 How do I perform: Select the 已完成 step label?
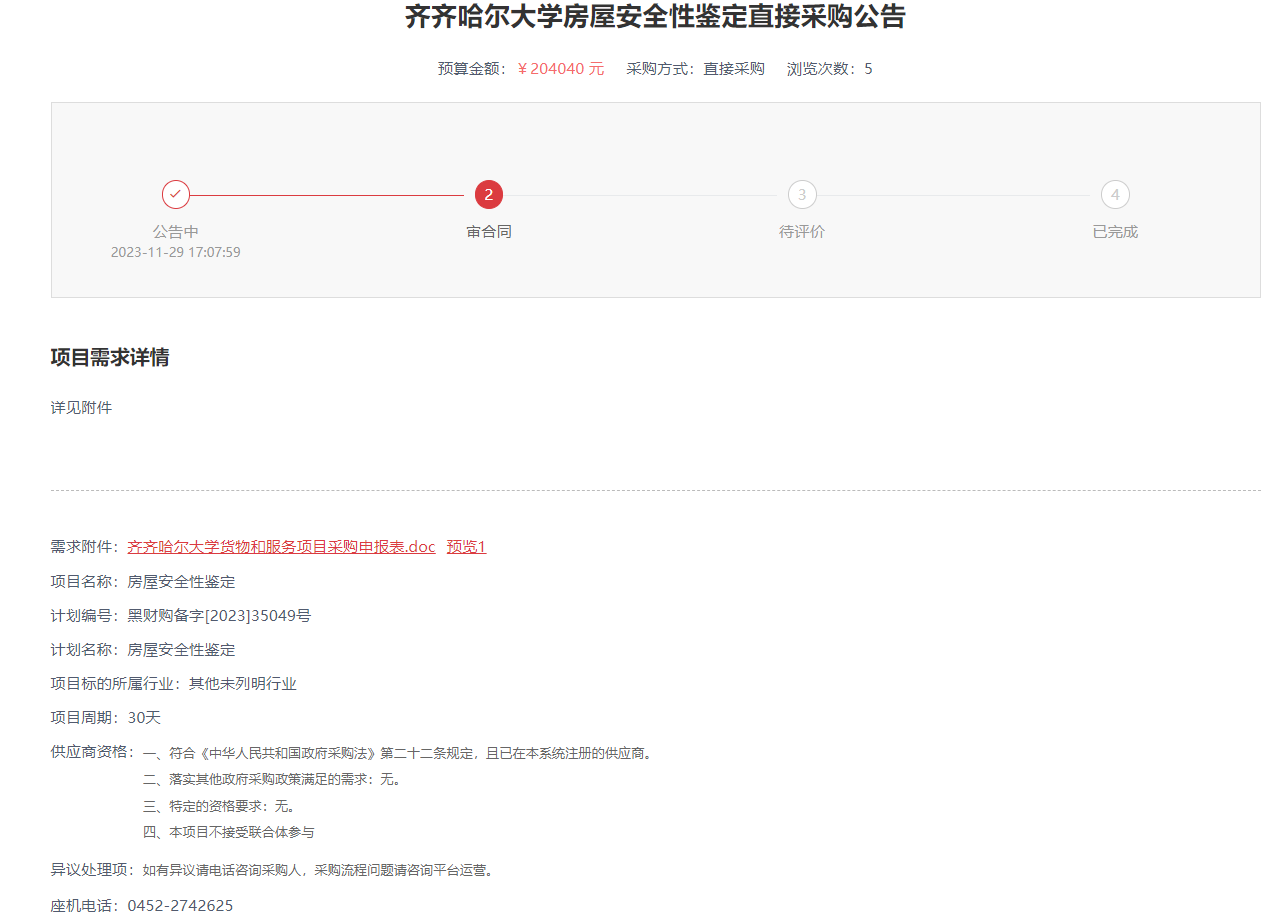pyautogui.click(x=1115, y=232)
